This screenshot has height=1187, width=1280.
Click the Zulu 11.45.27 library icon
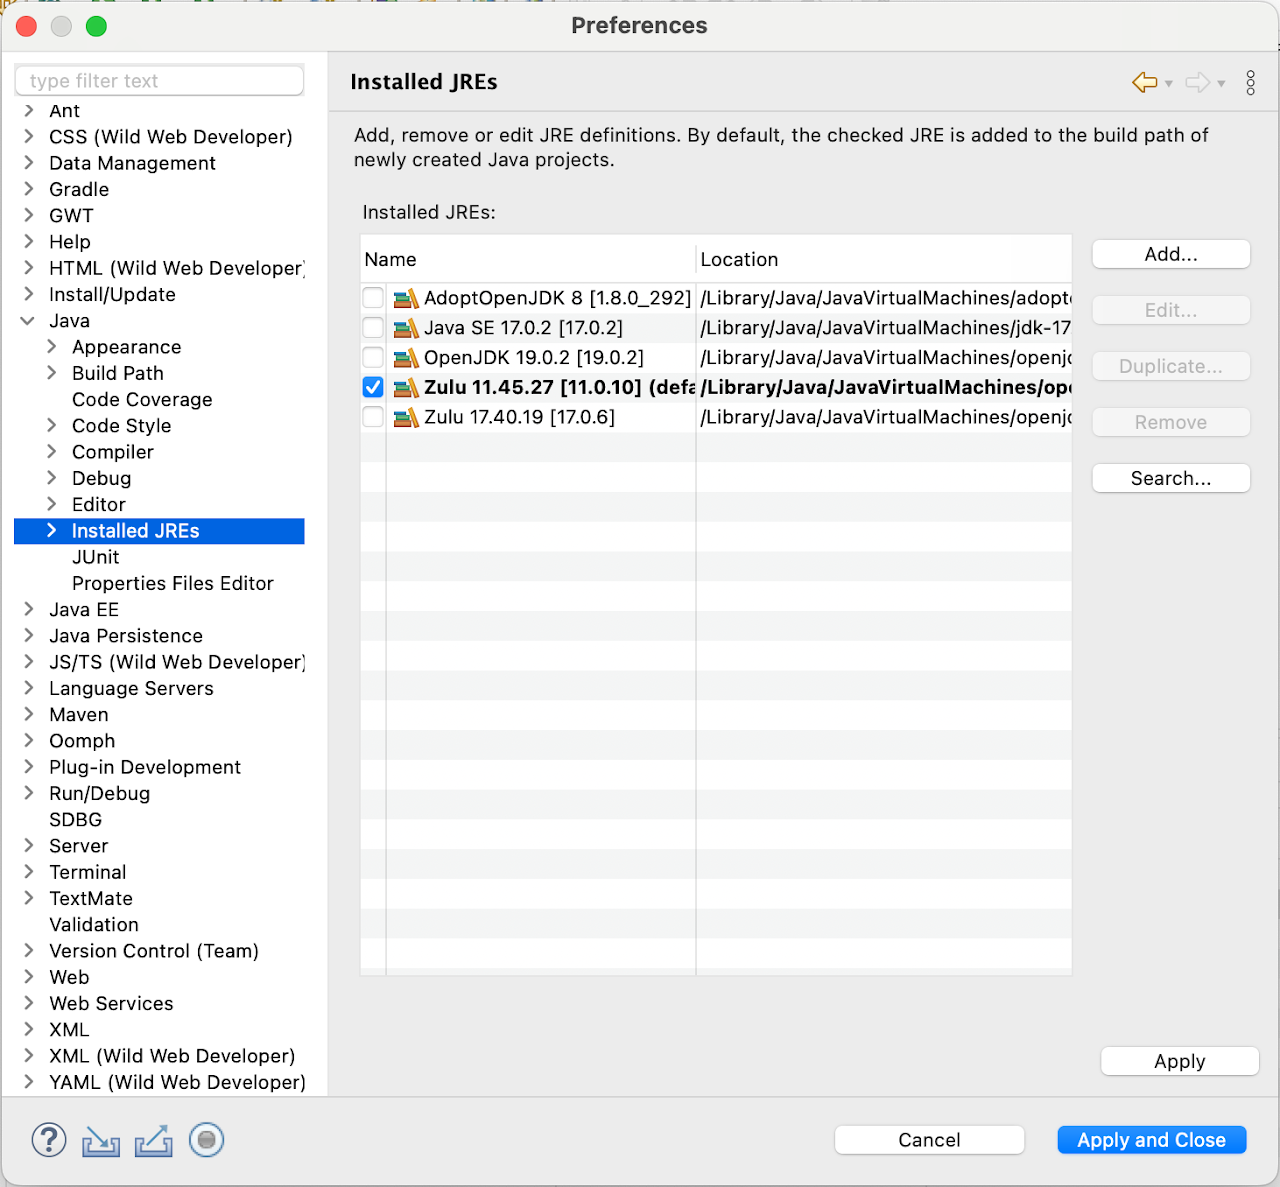coord(406,387)
